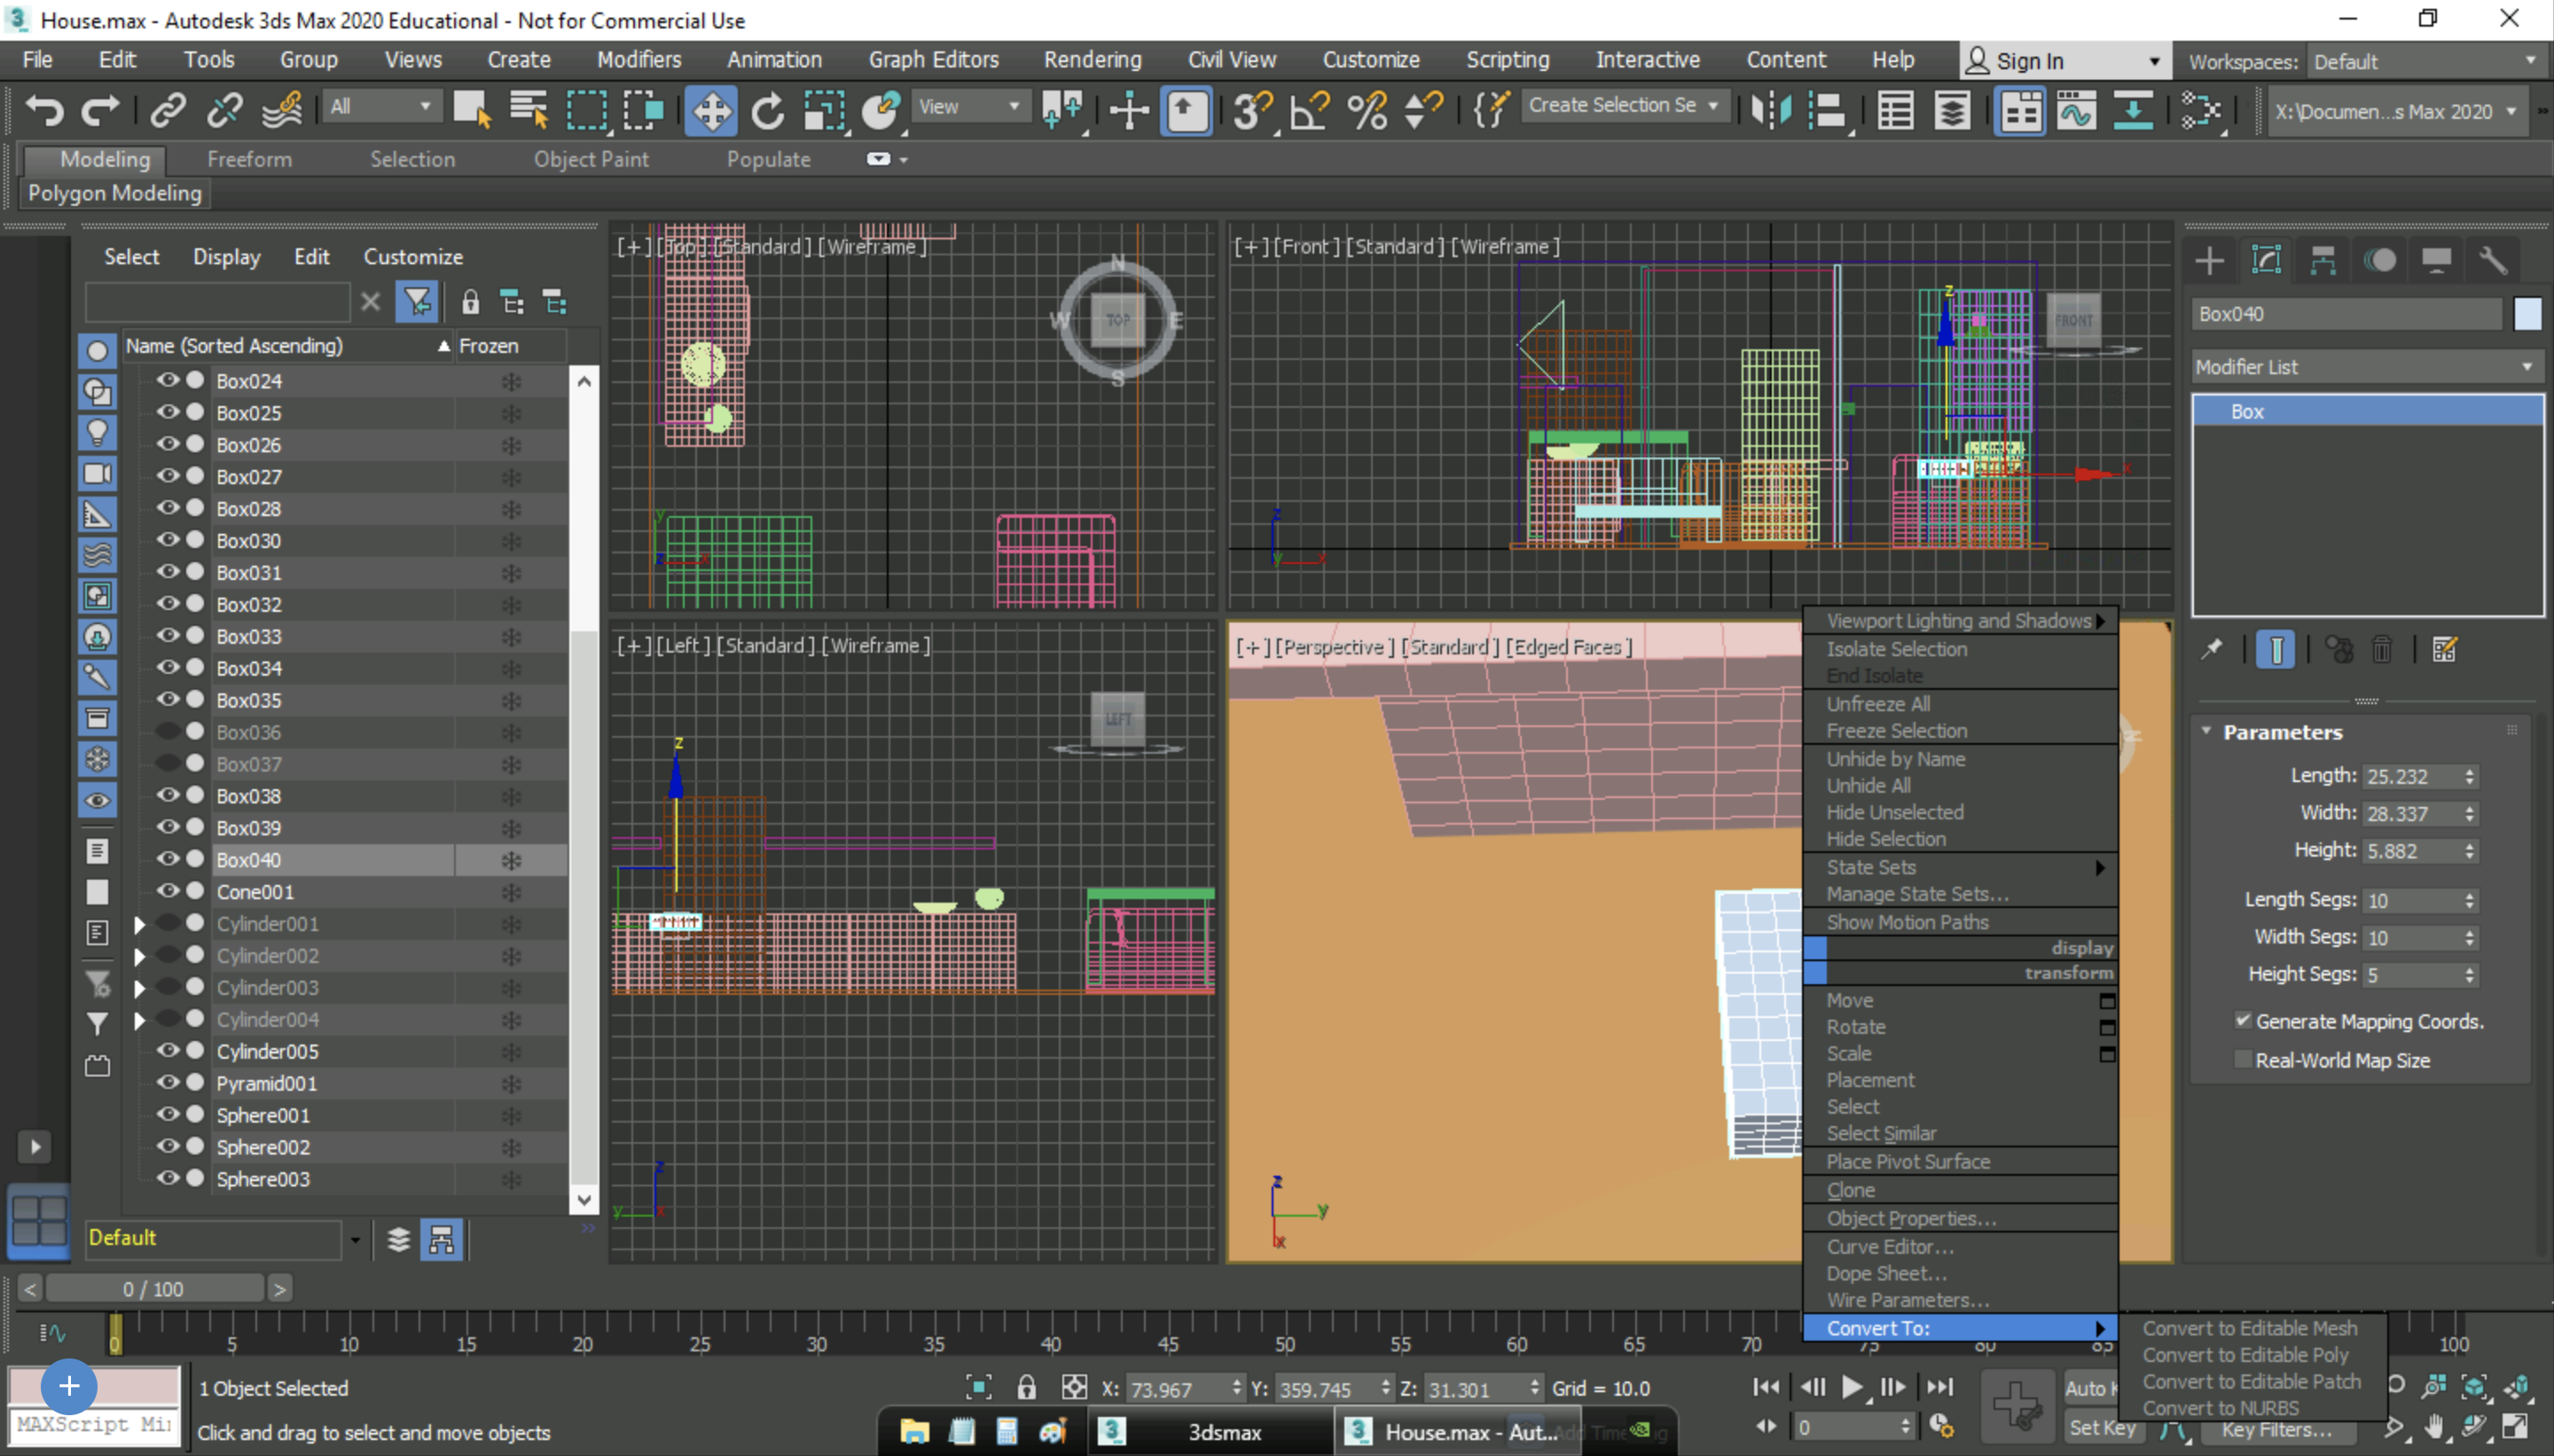Toggle visibility eye for Box036
Viewport: 2554px width, 1456px height.
[x=167, y=731]
